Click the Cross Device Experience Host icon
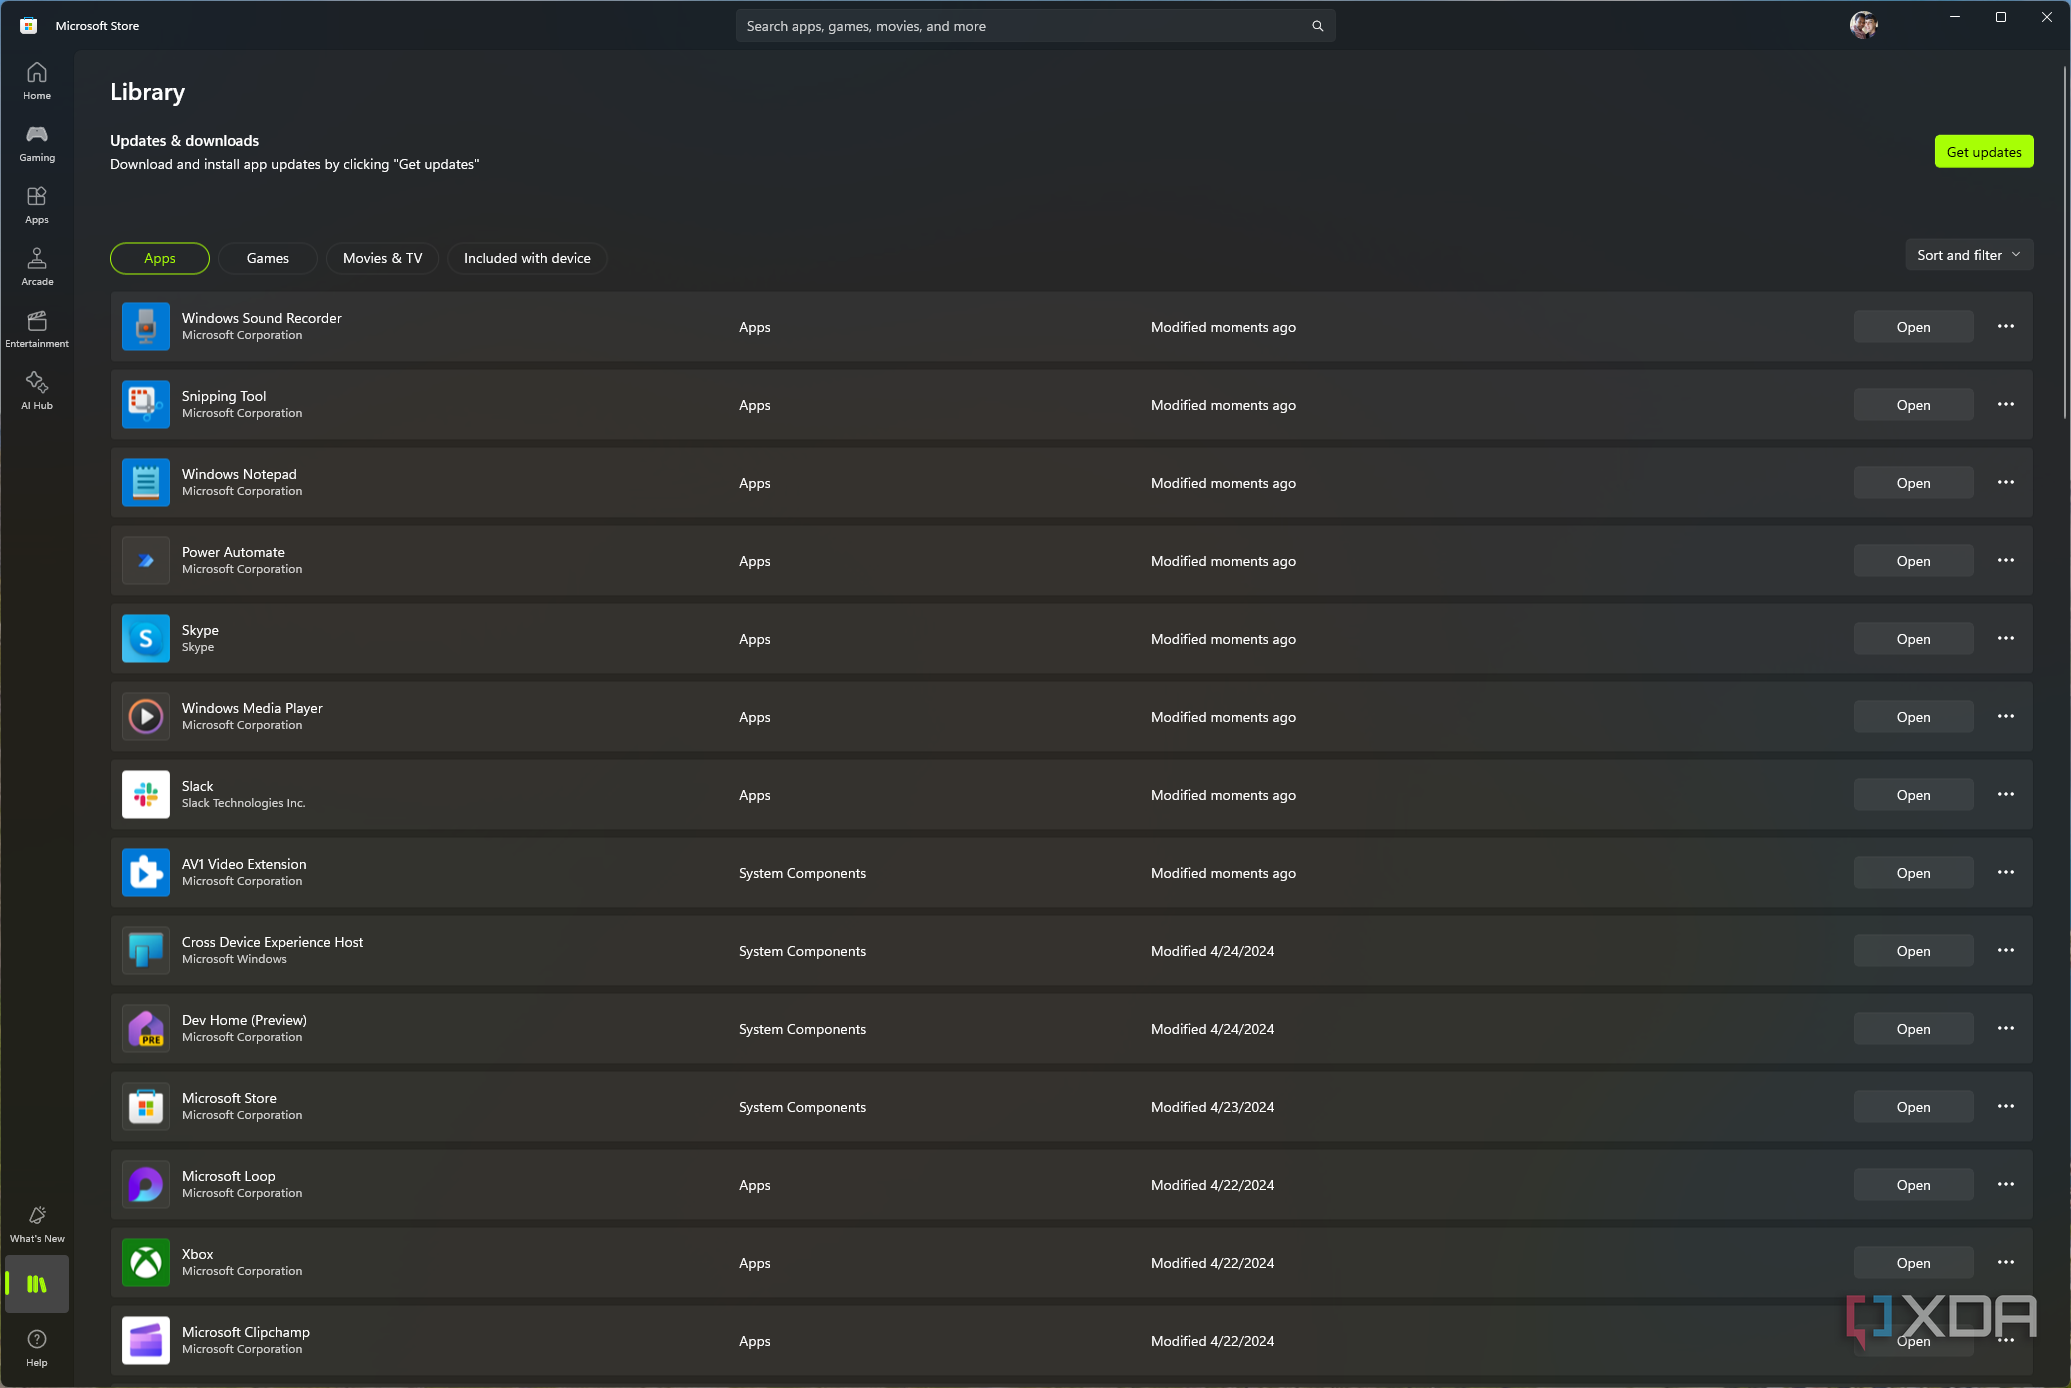 (x=146, y=951)
